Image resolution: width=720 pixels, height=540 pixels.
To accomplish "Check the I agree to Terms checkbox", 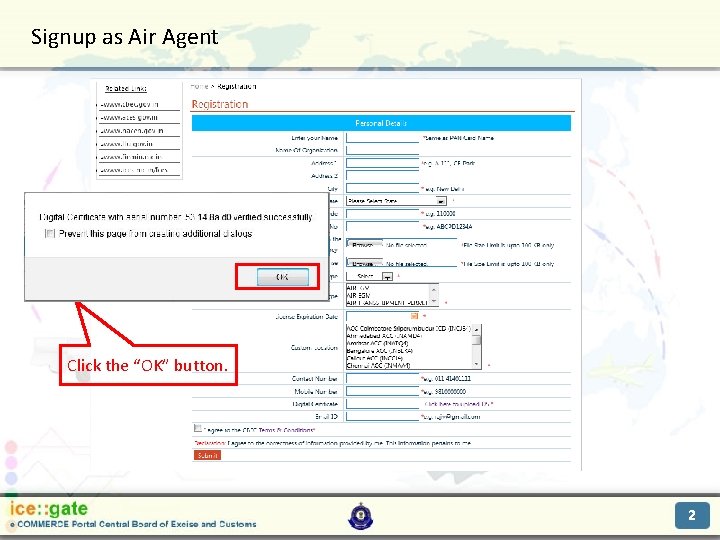I will pyautogui.click(x=197, y=428).
